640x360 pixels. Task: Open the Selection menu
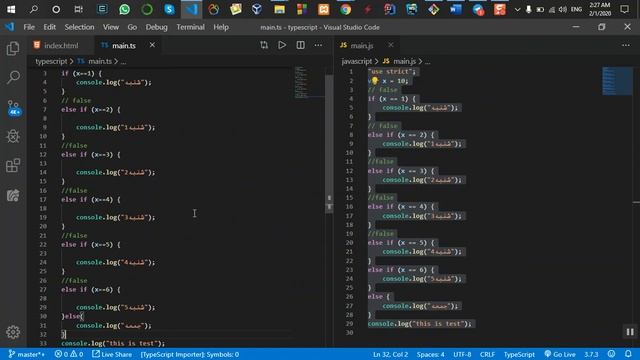click(x=79, y=27)
